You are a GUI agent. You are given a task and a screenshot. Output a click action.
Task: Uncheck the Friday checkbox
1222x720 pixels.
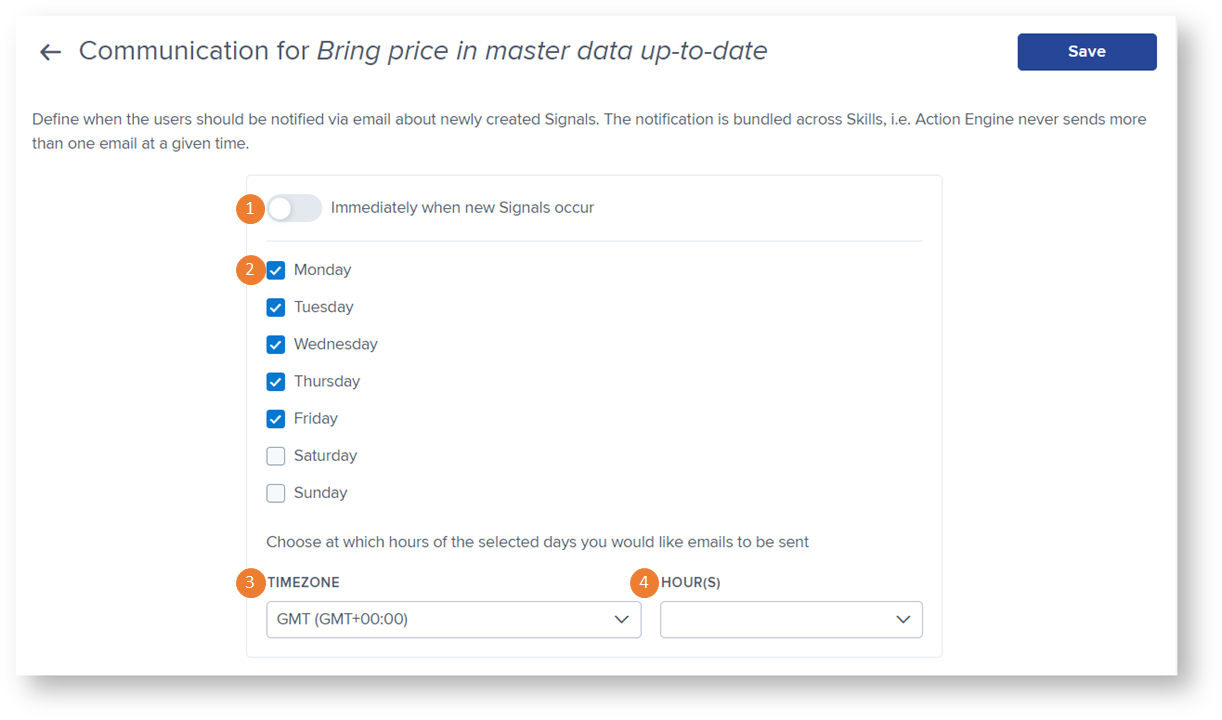click(x=276, y=418)
